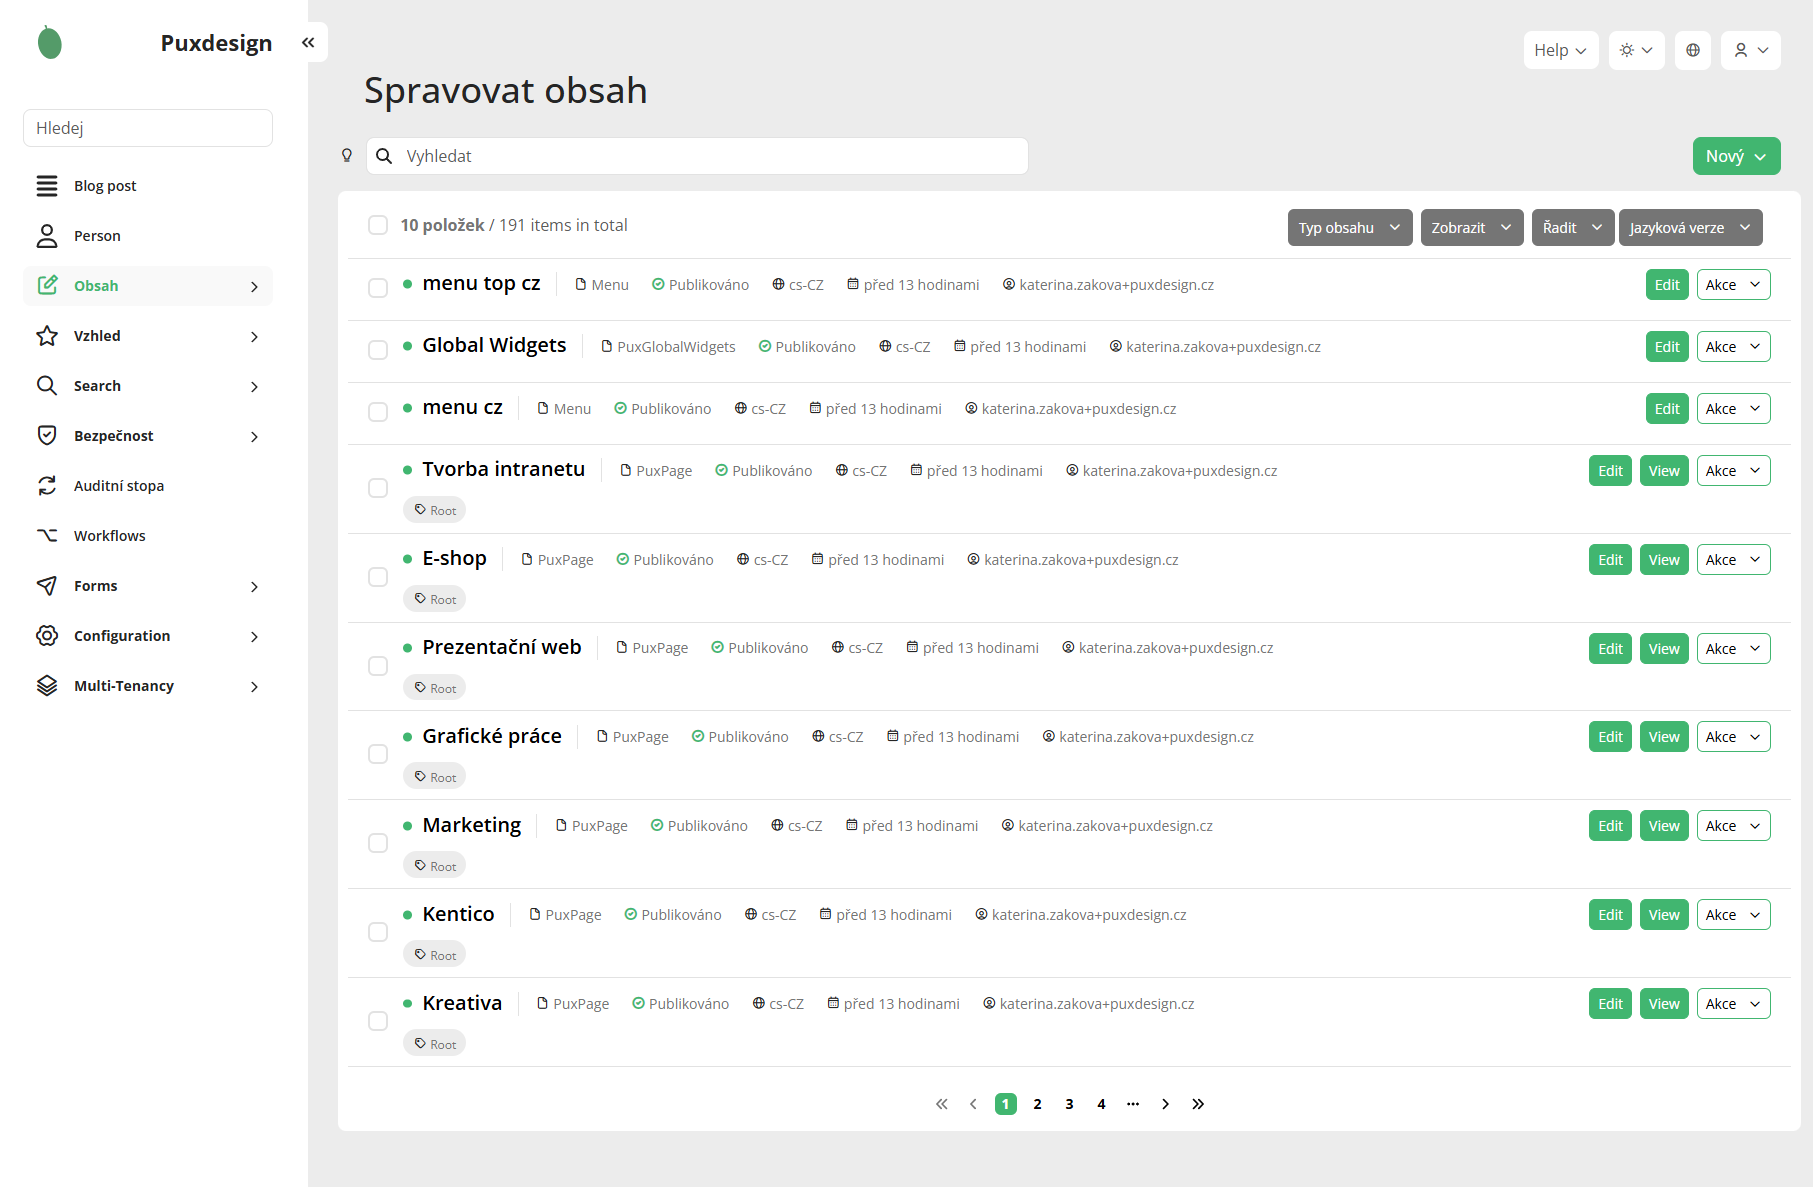This screenshot has width=1813, height=1187.
Task: Expand the Jazyková verze dropdown
Action: pyautogui.click(x=1689, y=227)
